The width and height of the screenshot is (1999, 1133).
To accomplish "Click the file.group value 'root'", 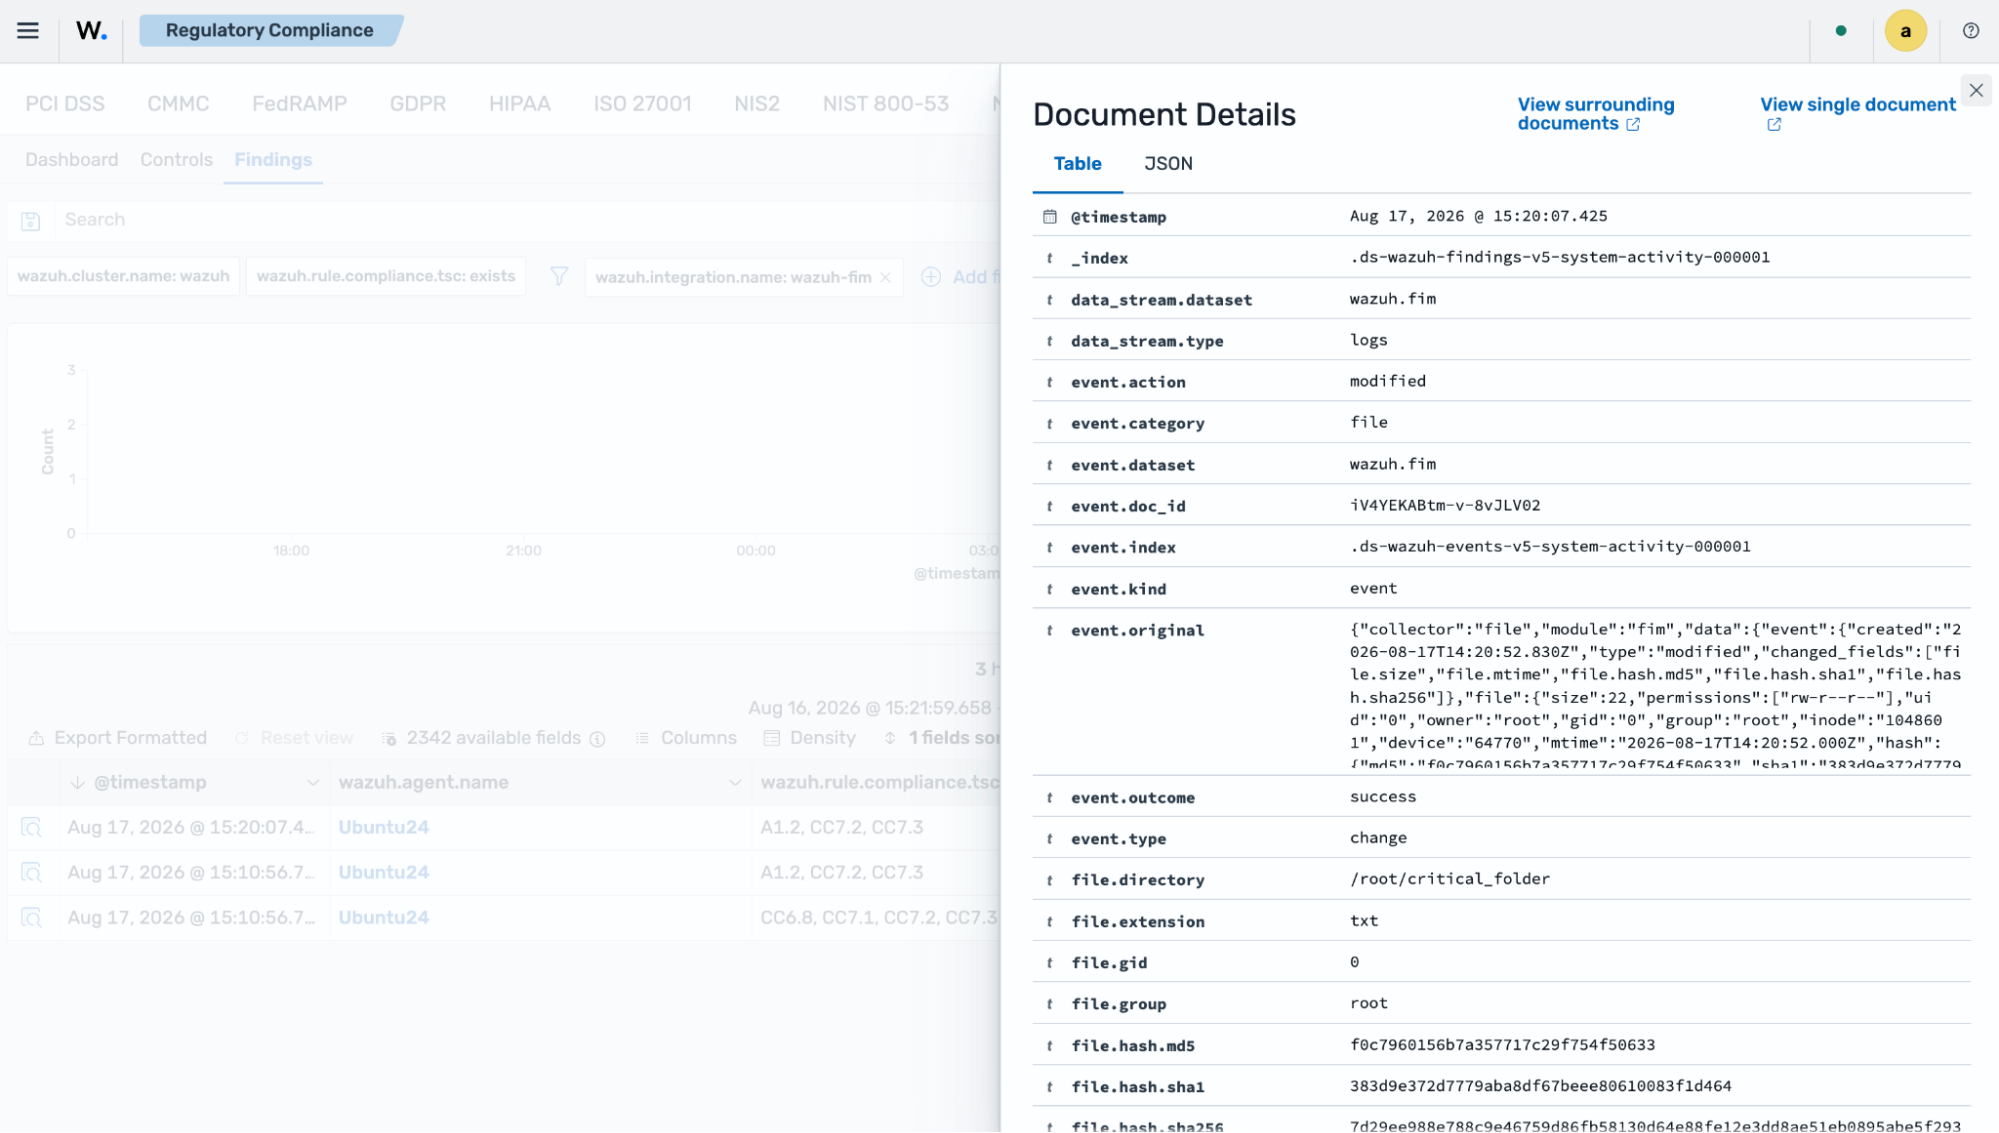I will click(x=1368, y=1003).
